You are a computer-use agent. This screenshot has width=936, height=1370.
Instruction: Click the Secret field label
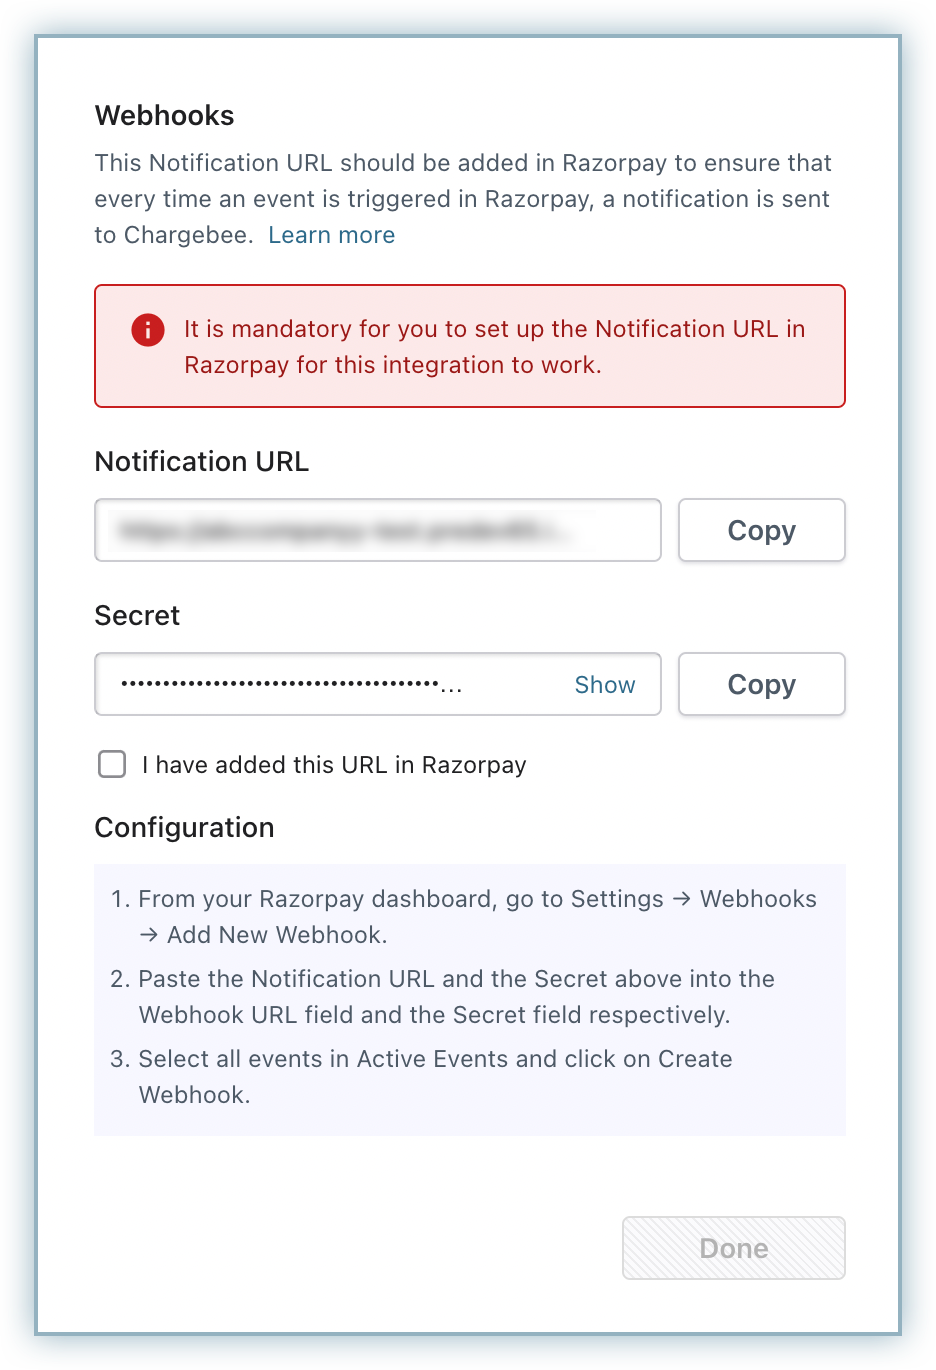click(137, 616)
